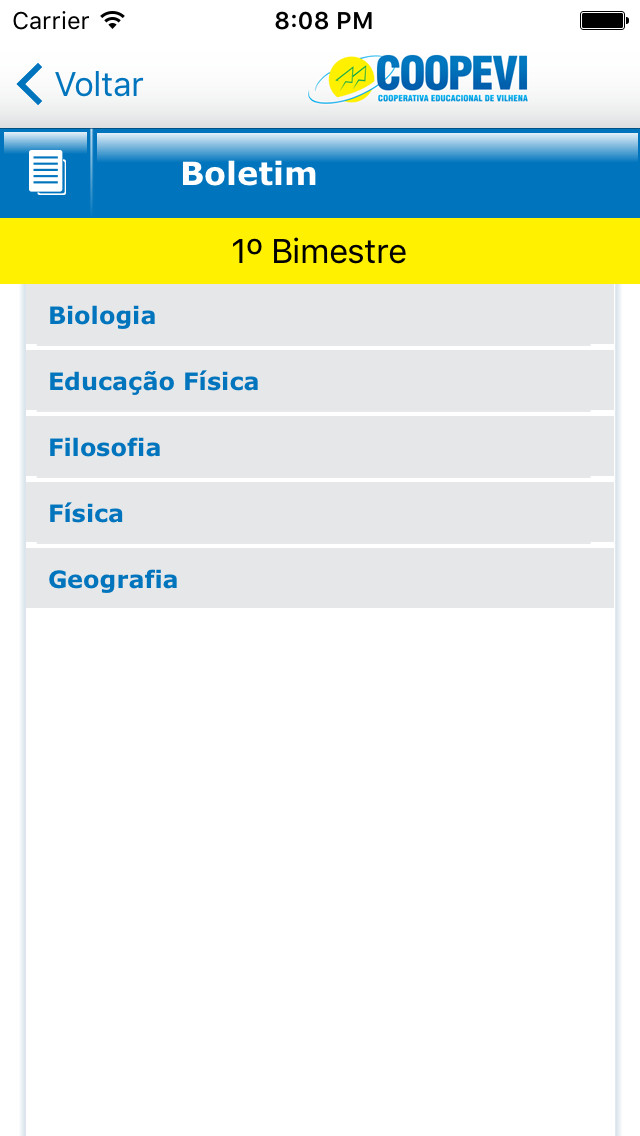640x1136 pixels.
Task: Show grades for Física
Action: (x=320, y=514)
